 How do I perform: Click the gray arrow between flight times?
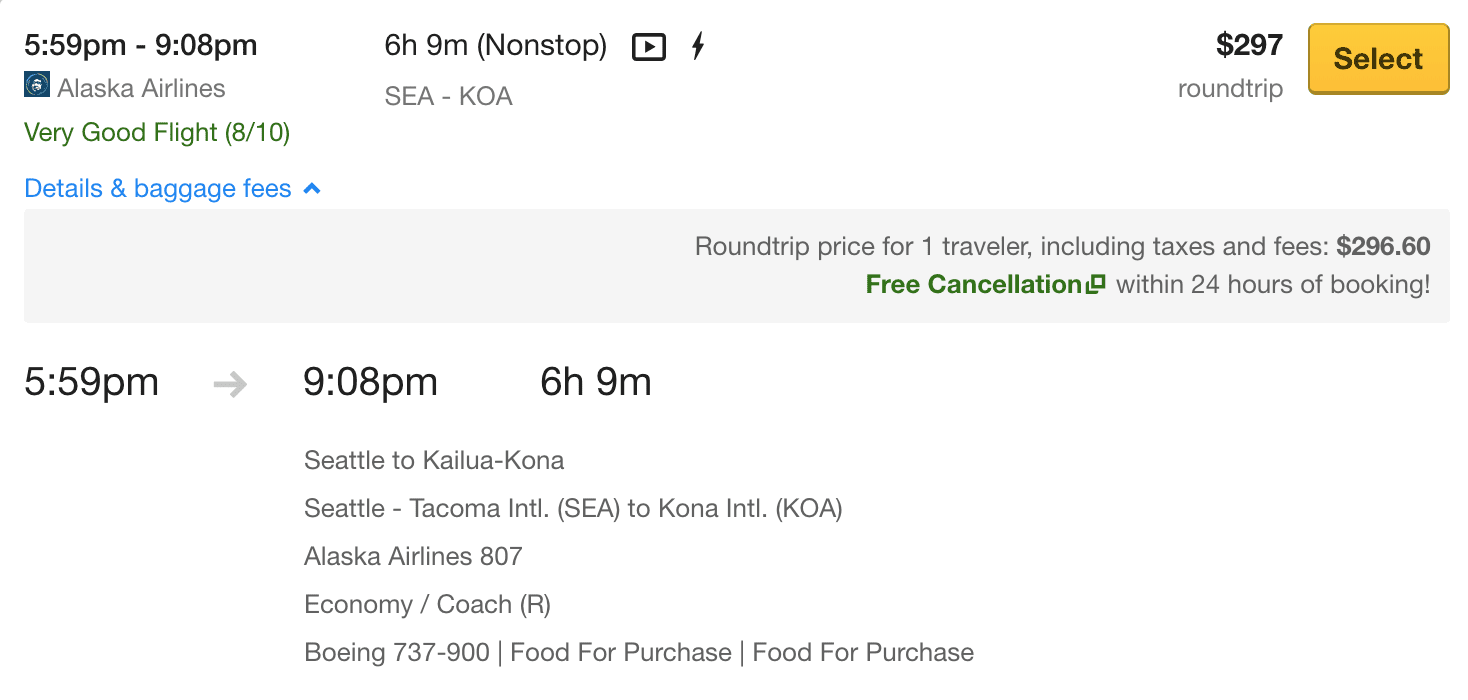[x=231, y=384]
